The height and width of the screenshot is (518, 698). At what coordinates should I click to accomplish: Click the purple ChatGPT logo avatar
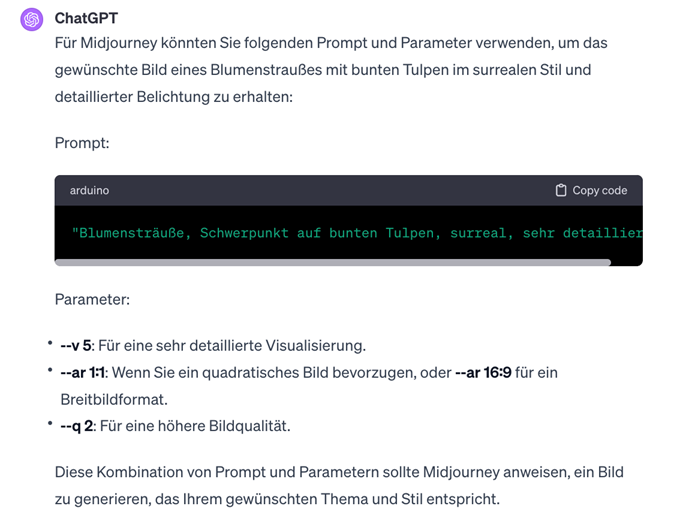32,19
